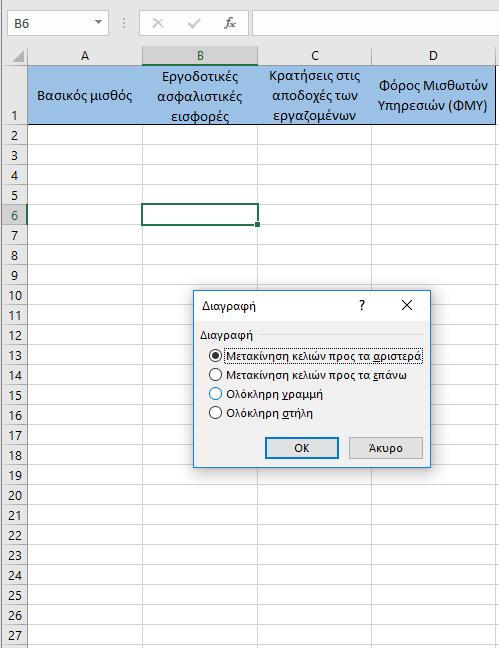Open the Name Box dropdown arrow
This screenshot has width=499, height=648.
pyautogui.click(x=98, y=22)
